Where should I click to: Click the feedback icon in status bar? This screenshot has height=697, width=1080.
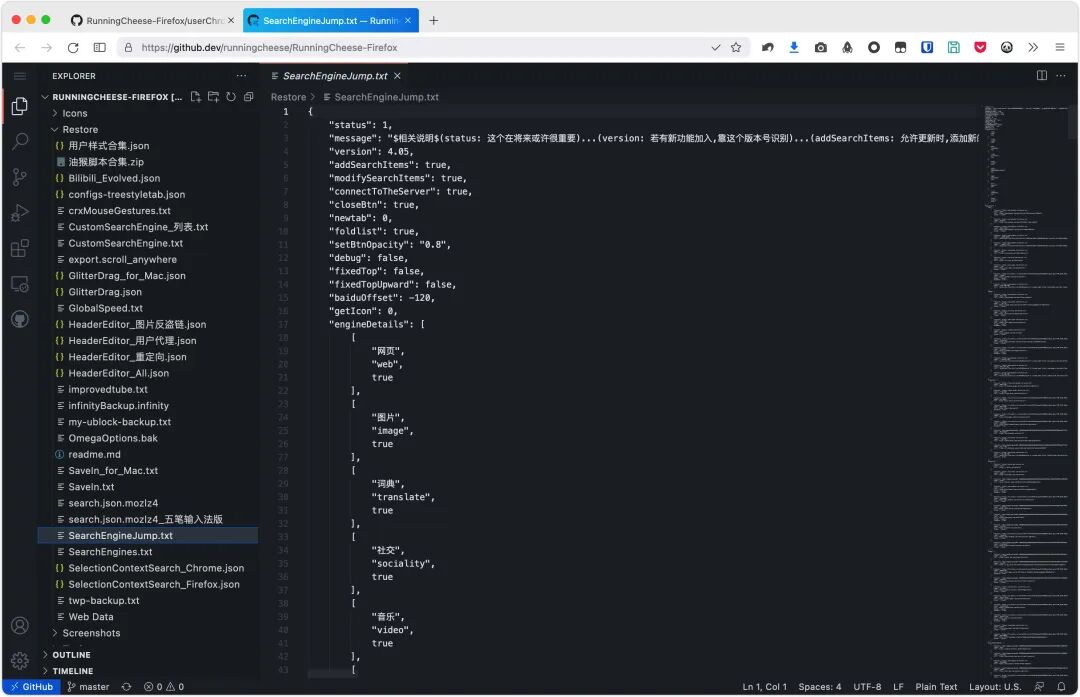tap(1039, 687)
